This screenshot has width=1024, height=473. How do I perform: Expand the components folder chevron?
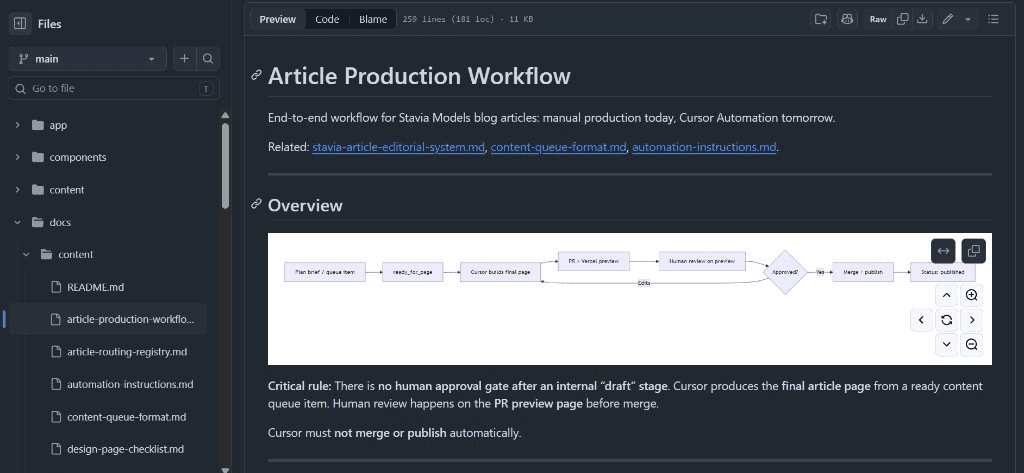coord(18,157)
